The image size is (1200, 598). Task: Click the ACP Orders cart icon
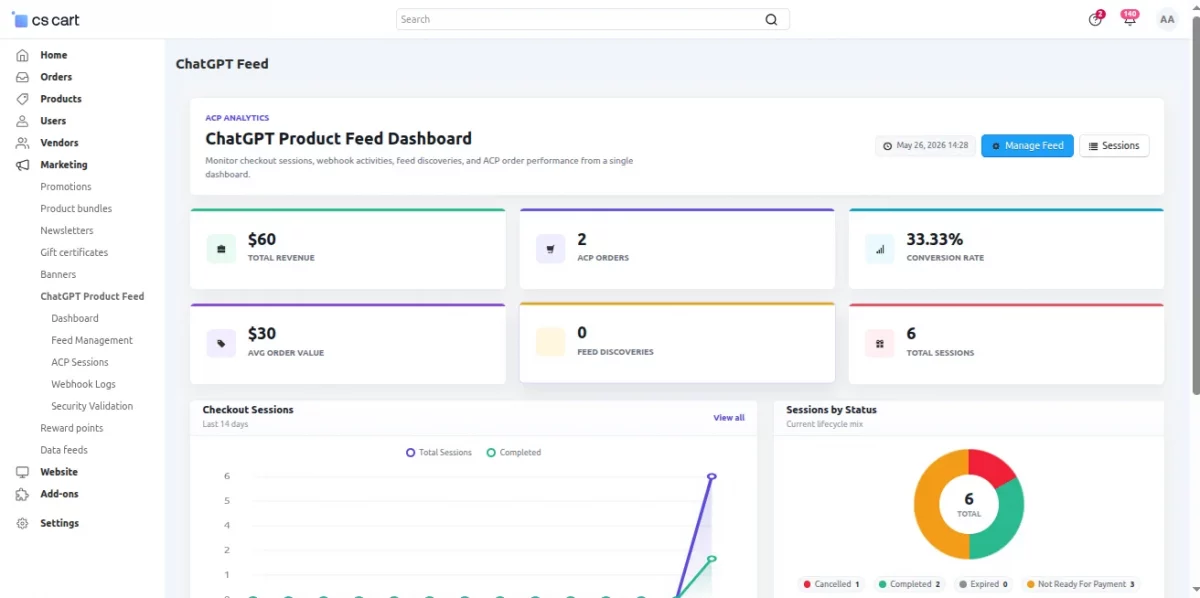tap(550, 248)
